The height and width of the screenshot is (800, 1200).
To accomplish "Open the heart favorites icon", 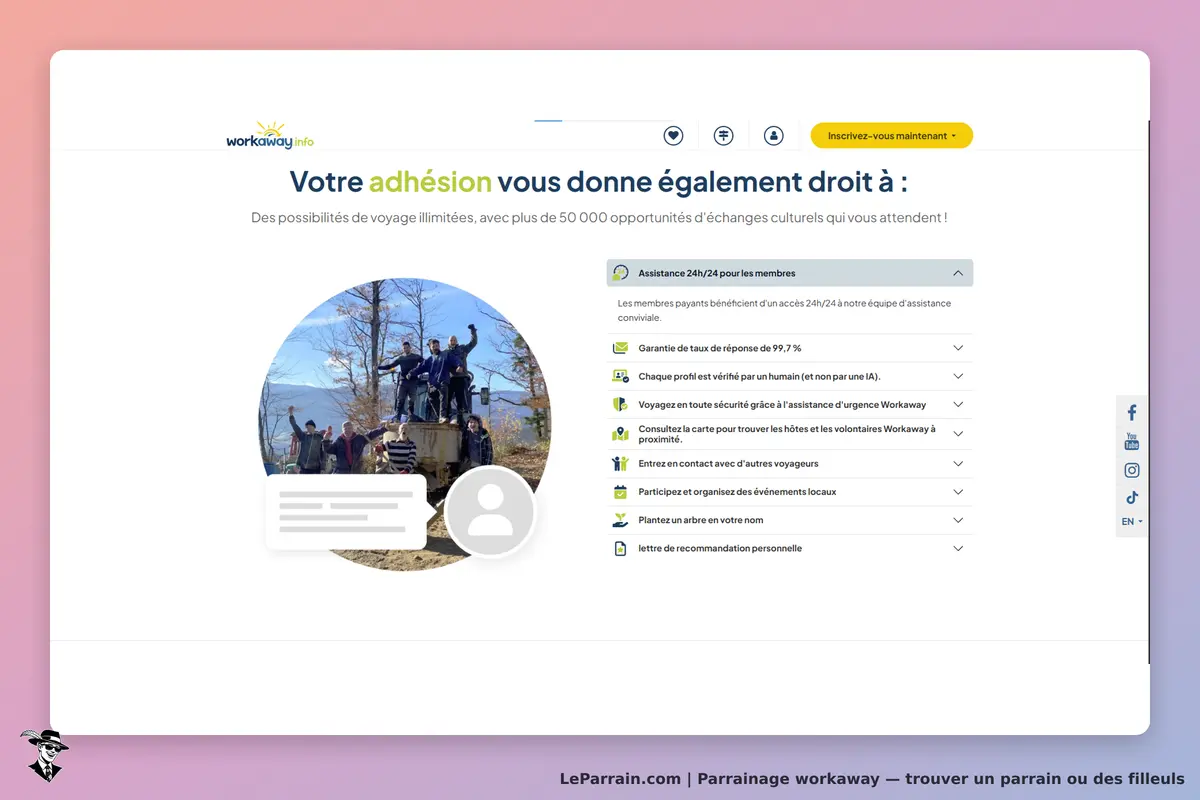I will [x=674, y=135].
